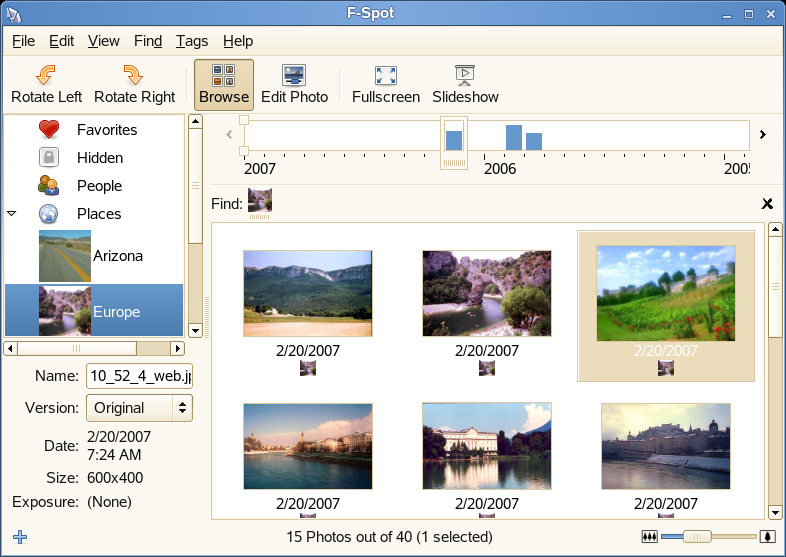The width and height of the screenshot is (786, 557).
Task: Select the Europe tag
Action: click(94, 310)
